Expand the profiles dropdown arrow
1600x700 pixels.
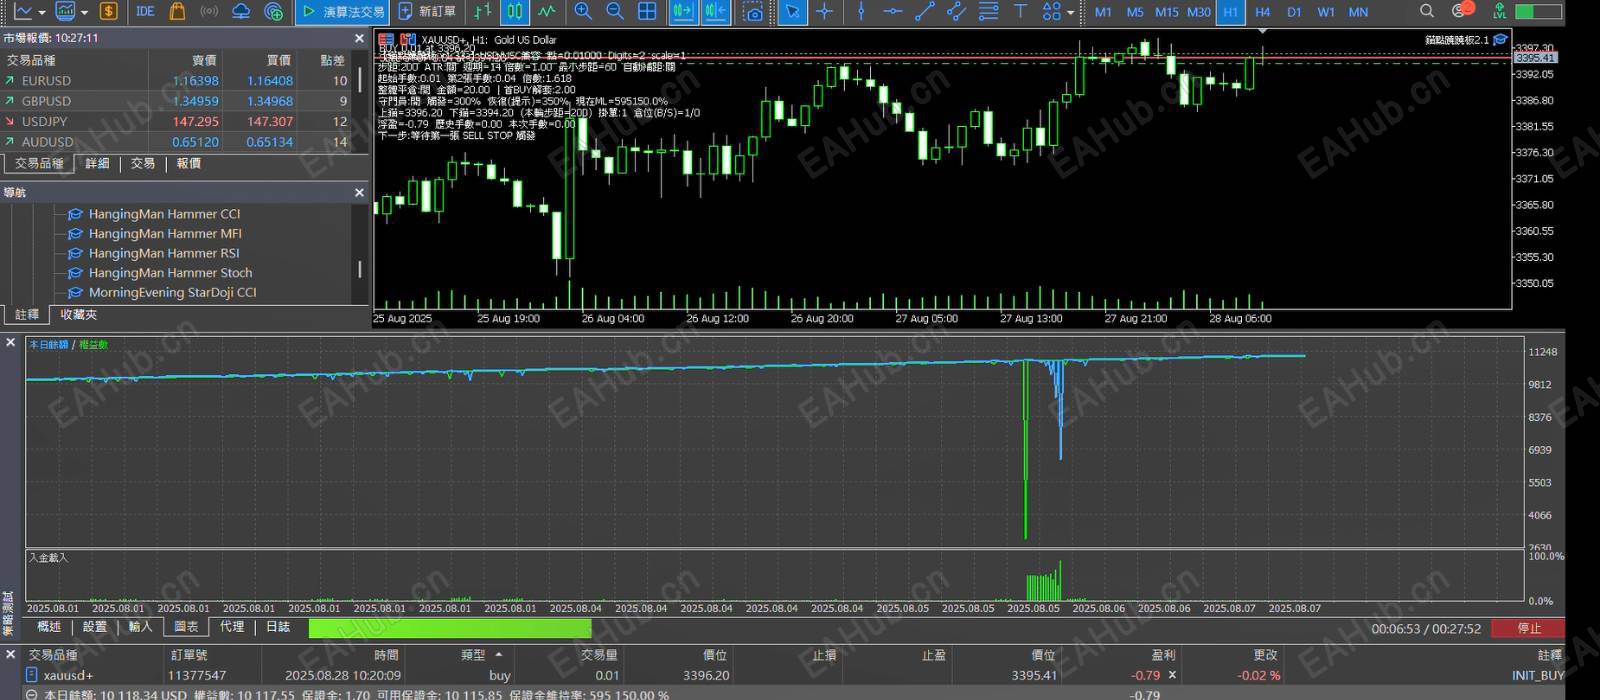(x=84, y=12)
